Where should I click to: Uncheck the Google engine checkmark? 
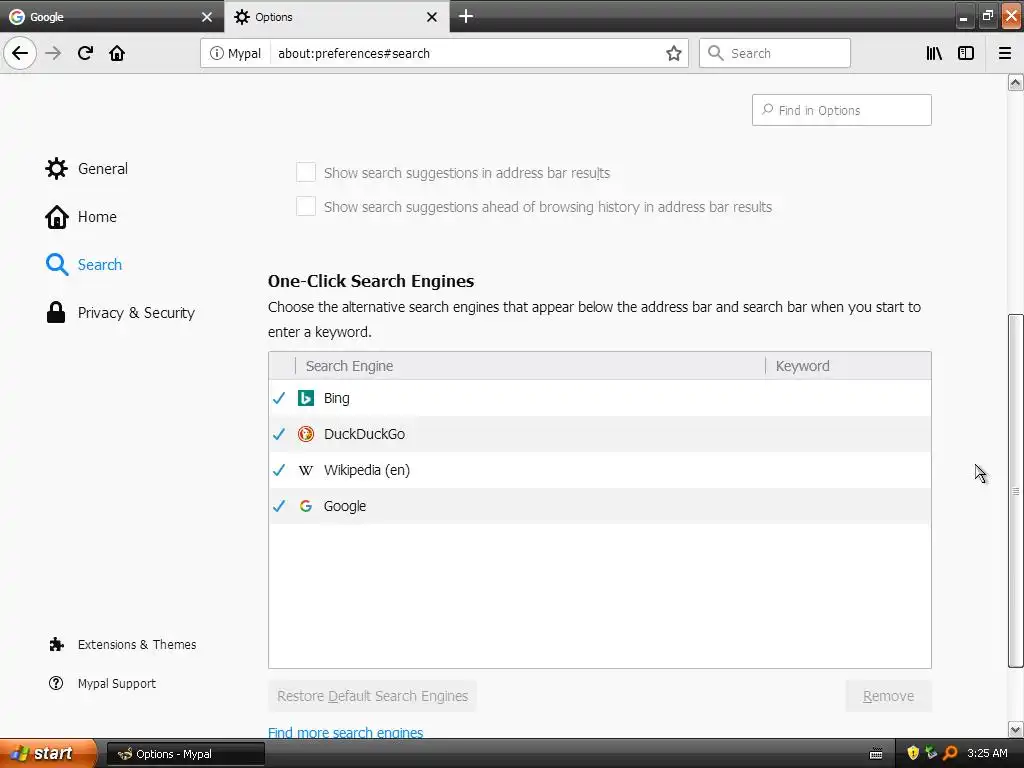tap(279, 505)
